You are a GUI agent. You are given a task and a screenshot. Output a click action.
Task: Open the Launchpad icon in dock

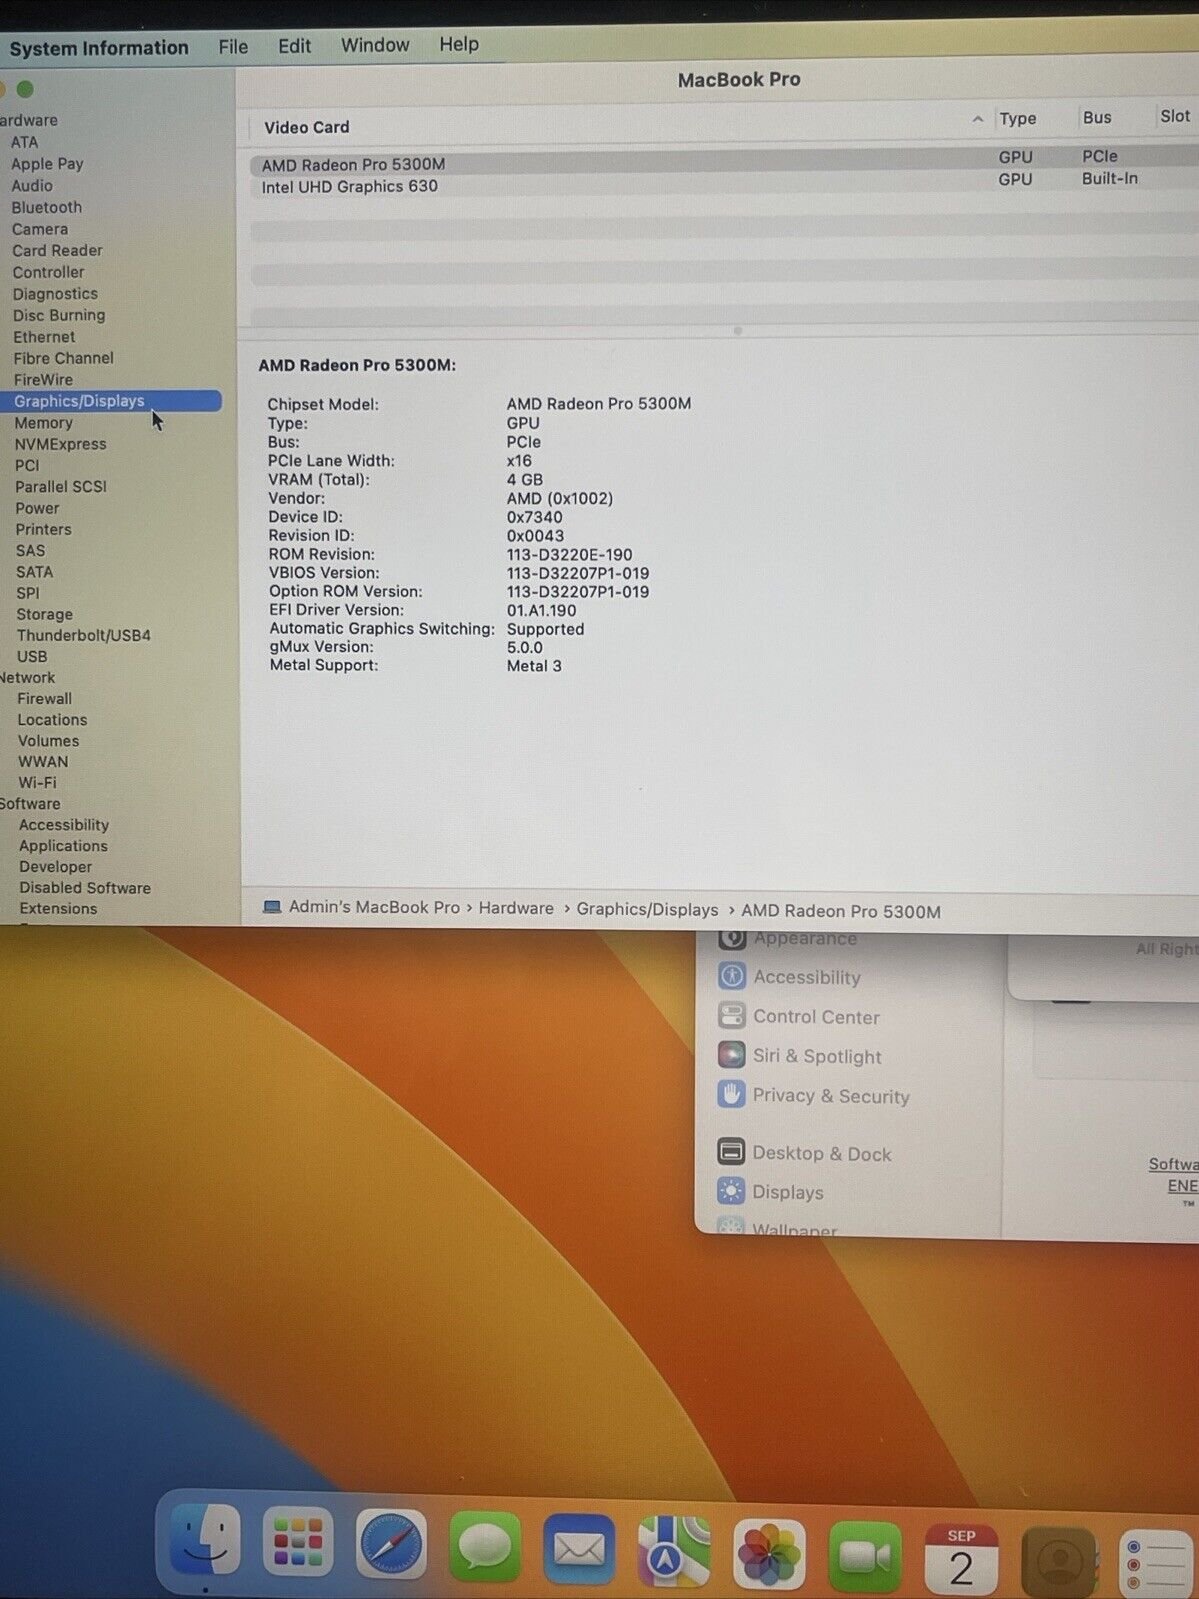coord(298,1543)
